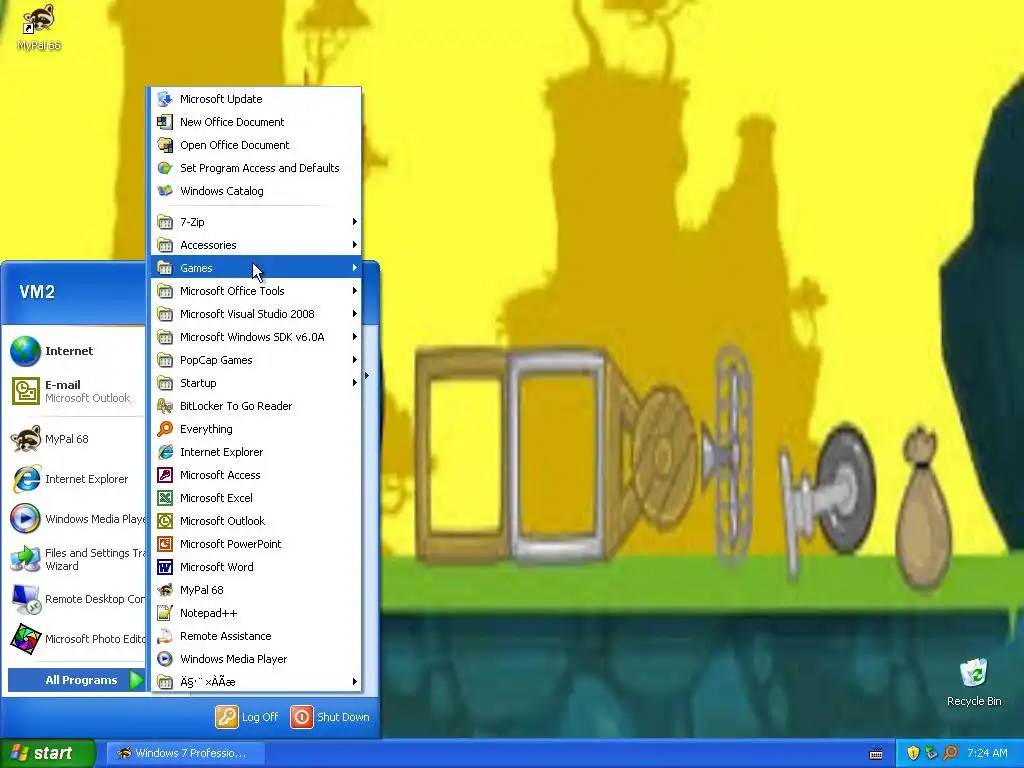Image resolution: width=1024 pixels, height=768 pixels.
Task: Click the taskbar clock showing 7:24 AM
Action: pos(987,753)
